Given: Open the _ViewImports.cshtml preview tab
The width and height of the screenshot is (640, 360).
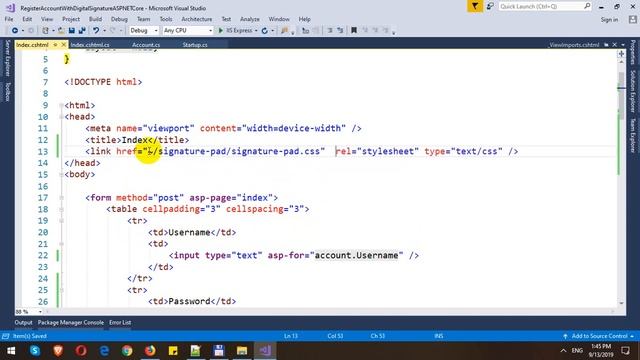Looking at the screenshot, I should [574, 45].
